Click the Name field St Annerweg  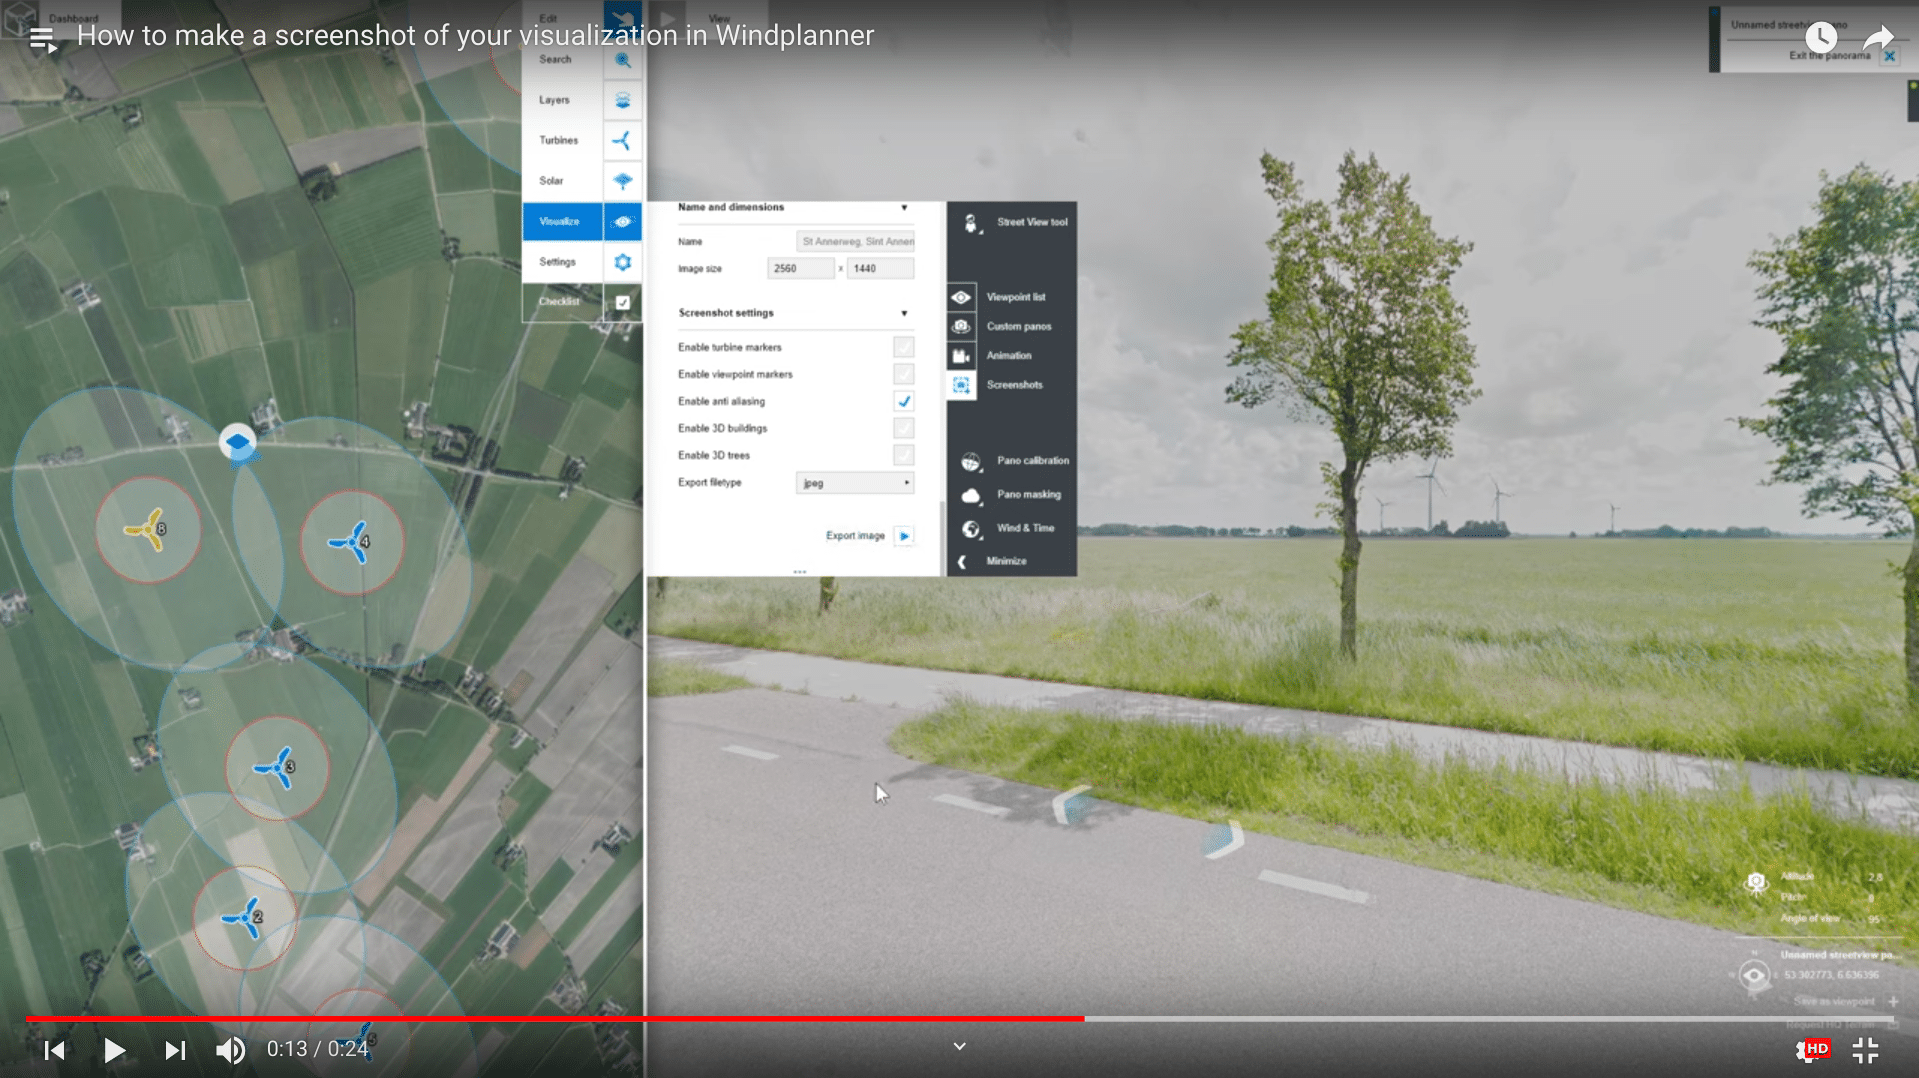point(855,242)
